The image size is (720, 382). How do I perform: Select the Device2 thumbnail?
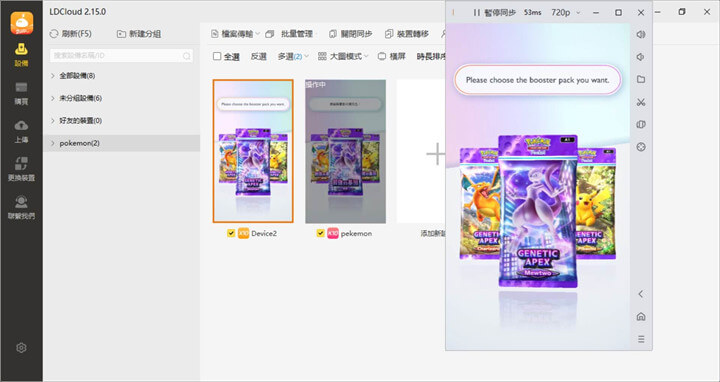coord(253,151)
